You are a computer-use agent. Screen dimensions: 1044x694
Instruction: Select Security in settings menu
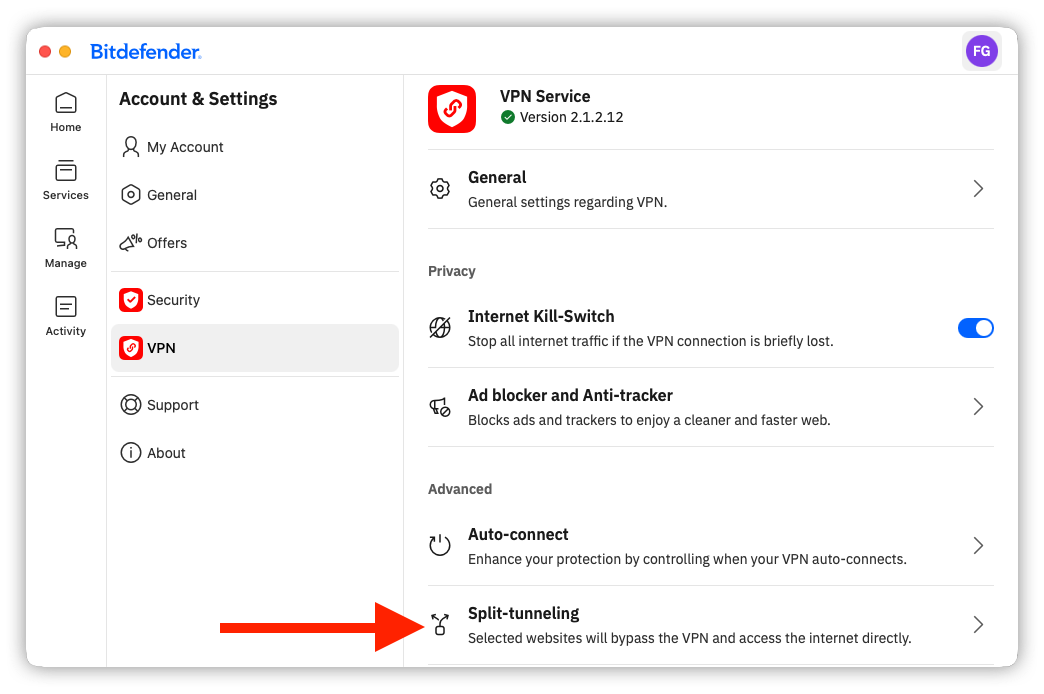(254, 300)
